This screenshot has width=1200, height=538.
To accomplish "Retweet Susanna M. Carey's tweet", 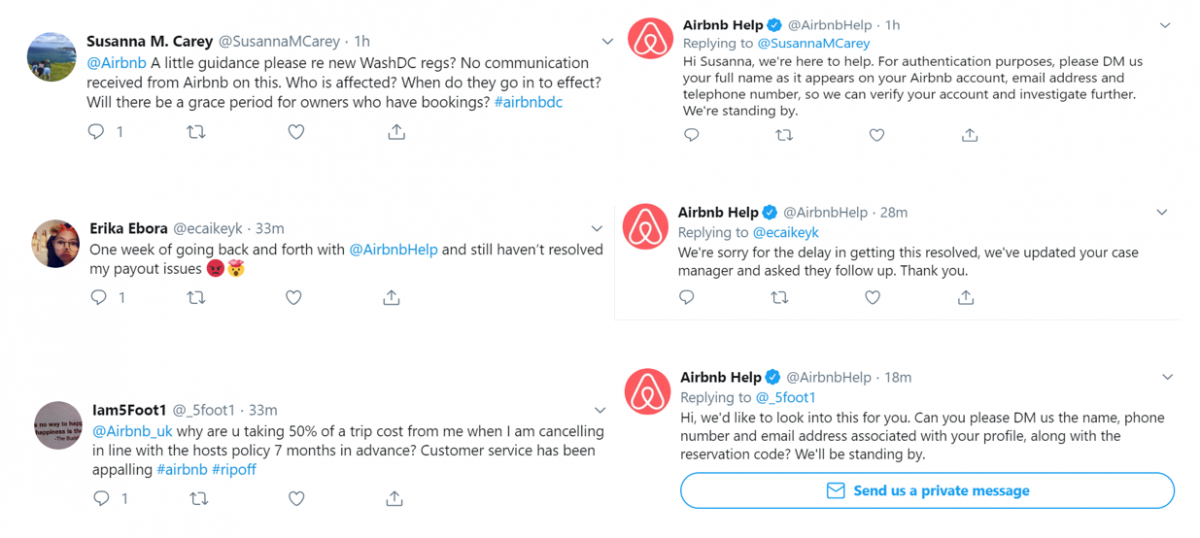I will [x=197, y=132].
